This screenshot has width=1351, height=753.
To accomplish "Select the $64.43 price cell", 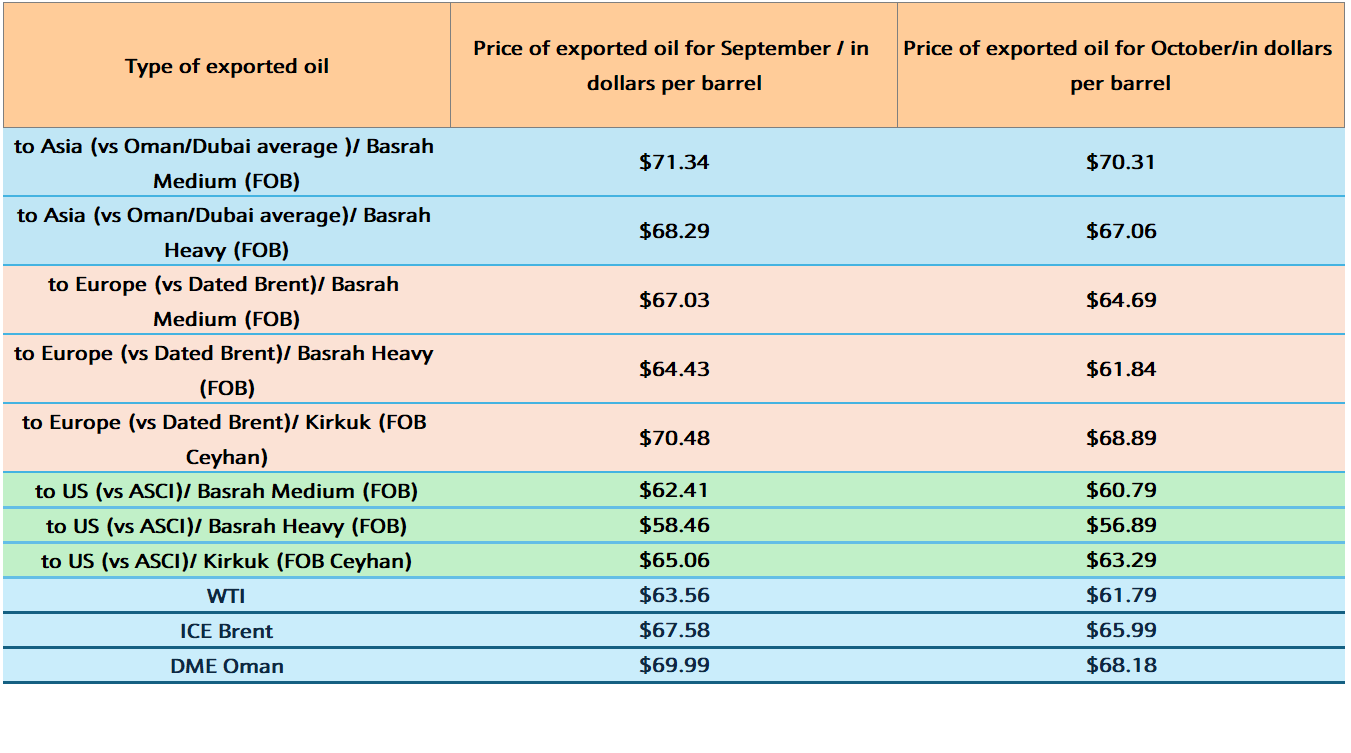I will (x=674, y=369).
